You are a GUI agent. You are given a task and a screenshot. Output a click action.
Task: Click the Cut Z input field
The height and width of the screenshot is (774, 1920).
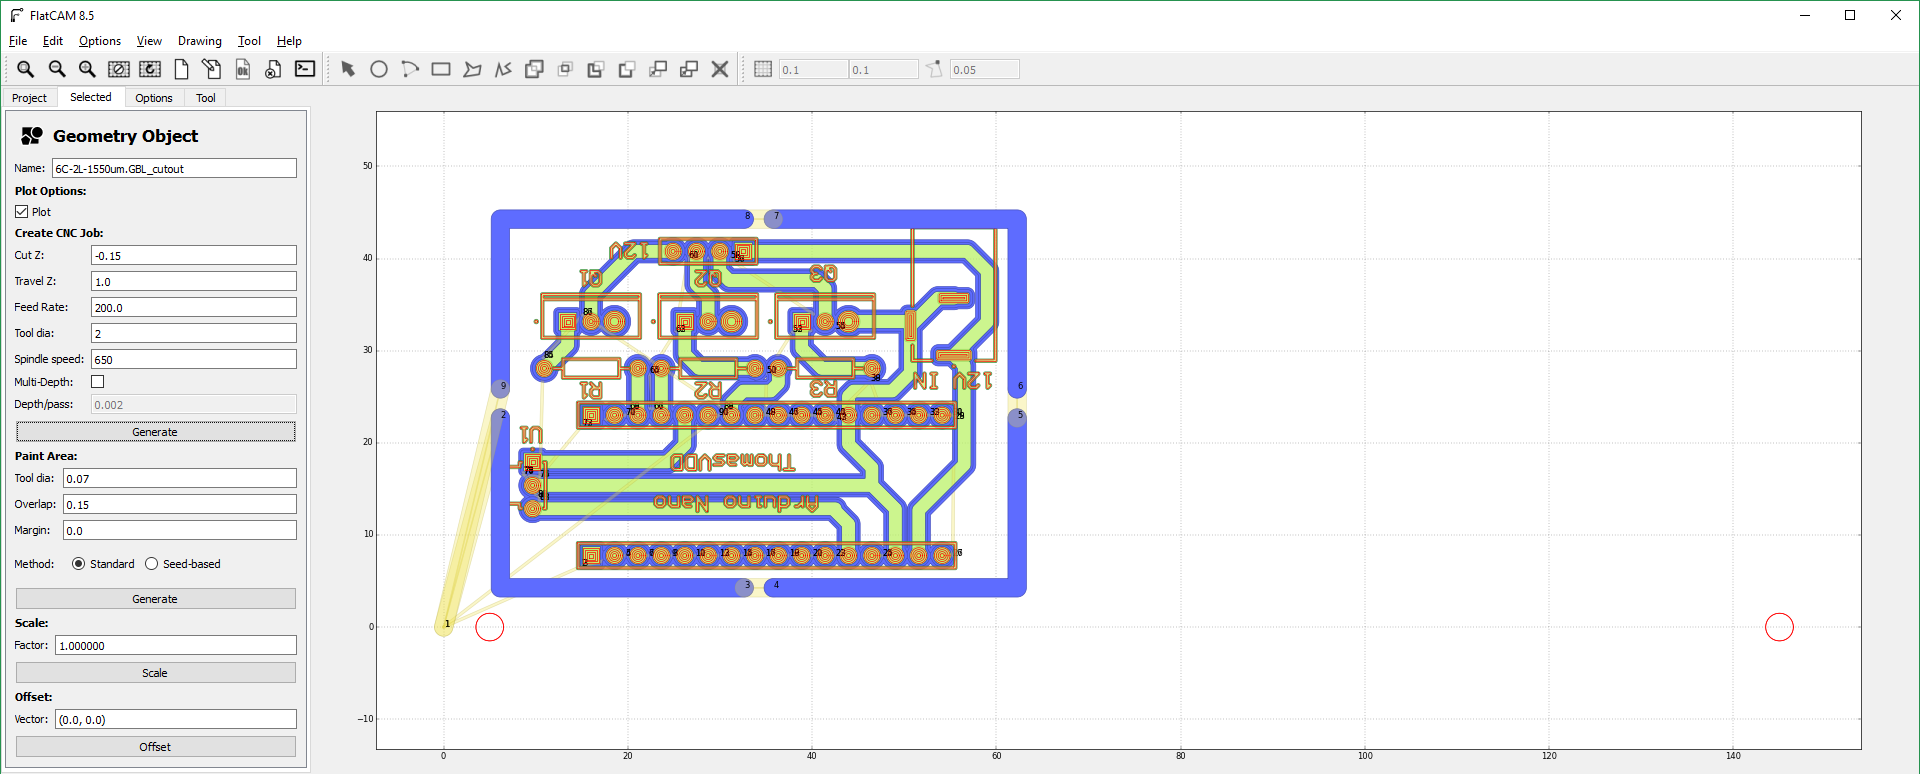click(x=194, y=256)
